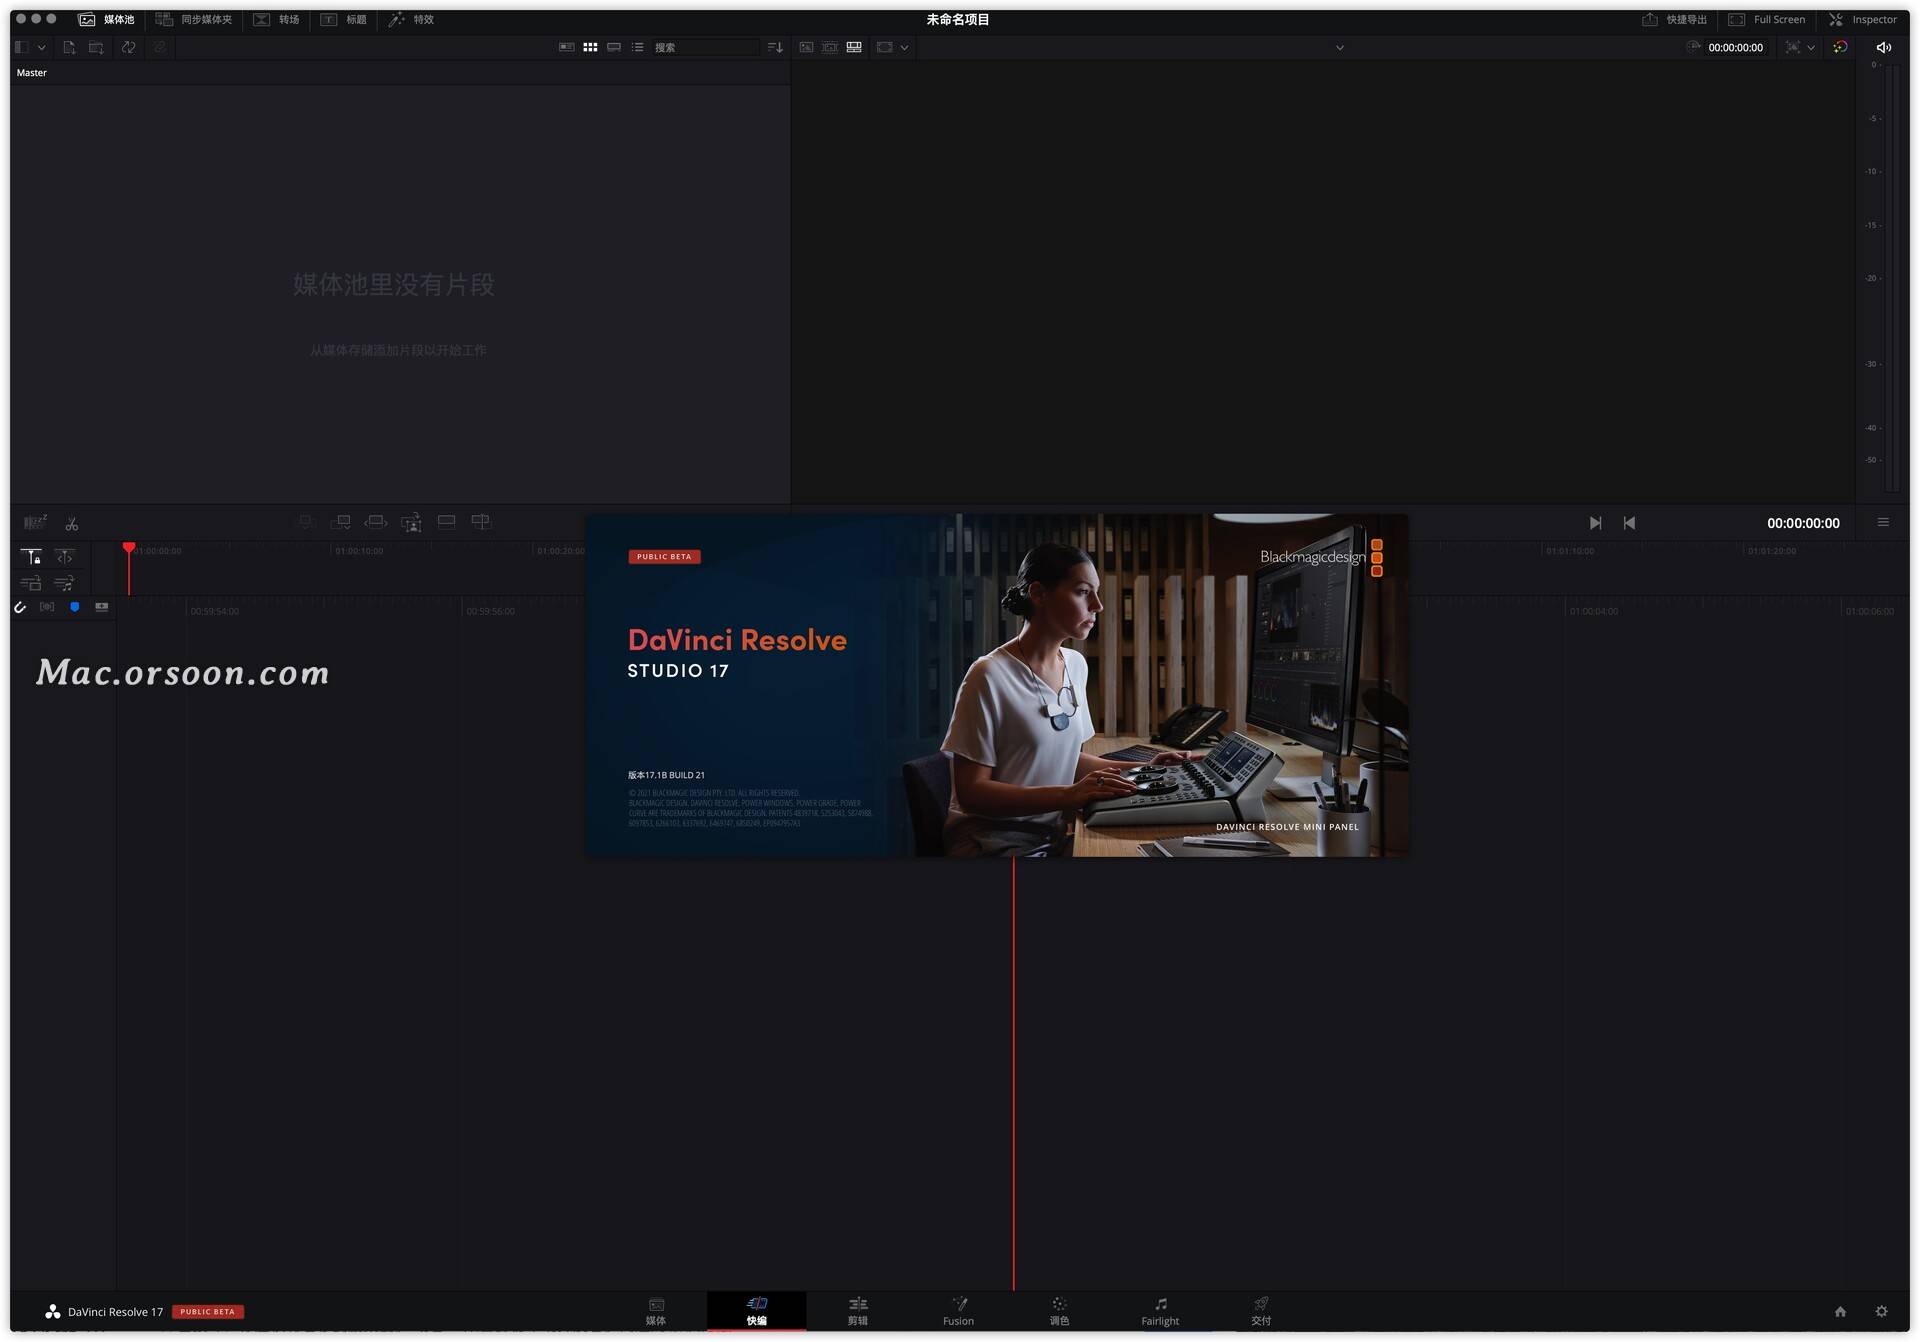Image resolution: width=1920 pixels, height=1342 pixels.
Task: Open project settings gear icon
Action: [1881, 1311]
